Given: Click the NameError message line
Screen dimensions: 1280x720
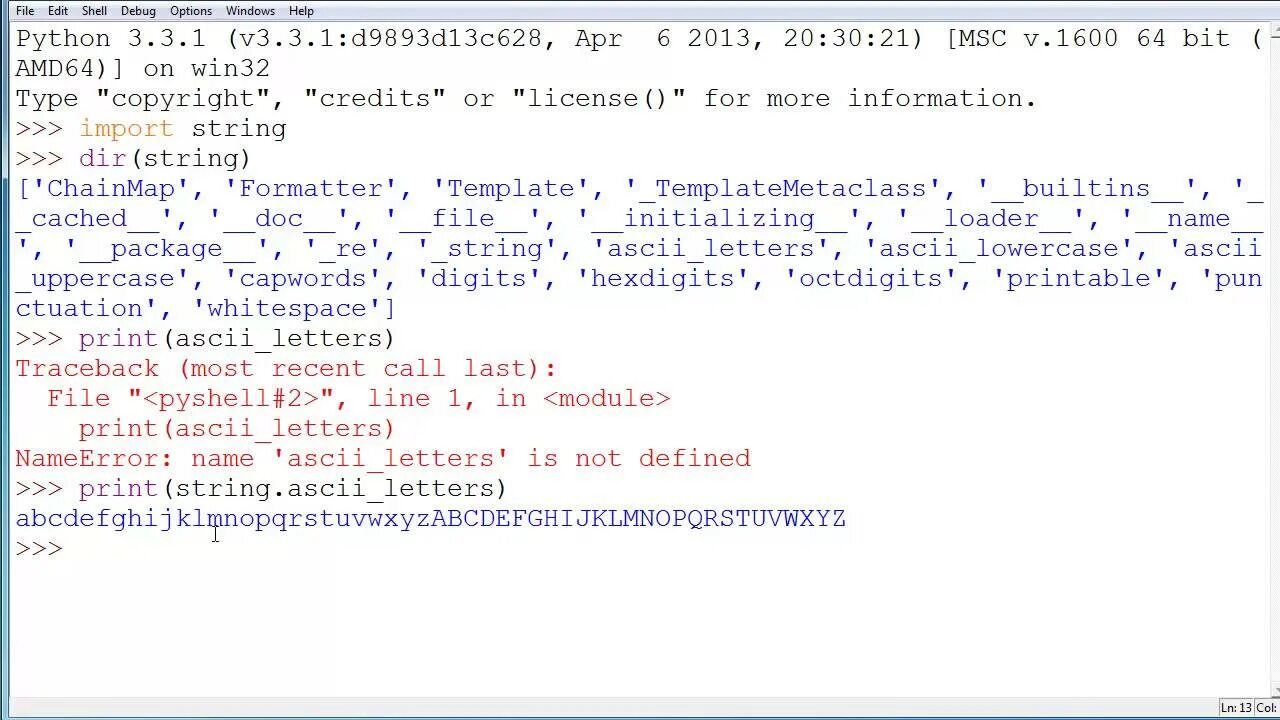Looking at the screenshot, I should (383, 459).
